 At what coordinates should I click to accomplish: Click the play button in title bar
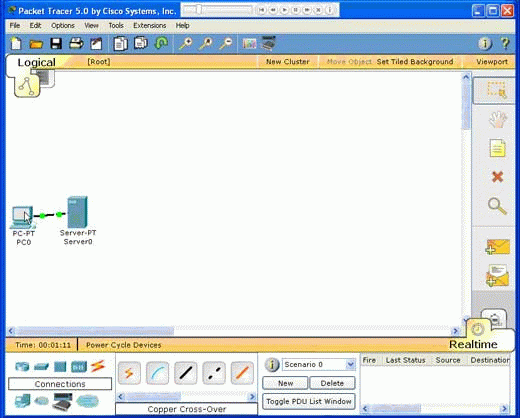284,10
